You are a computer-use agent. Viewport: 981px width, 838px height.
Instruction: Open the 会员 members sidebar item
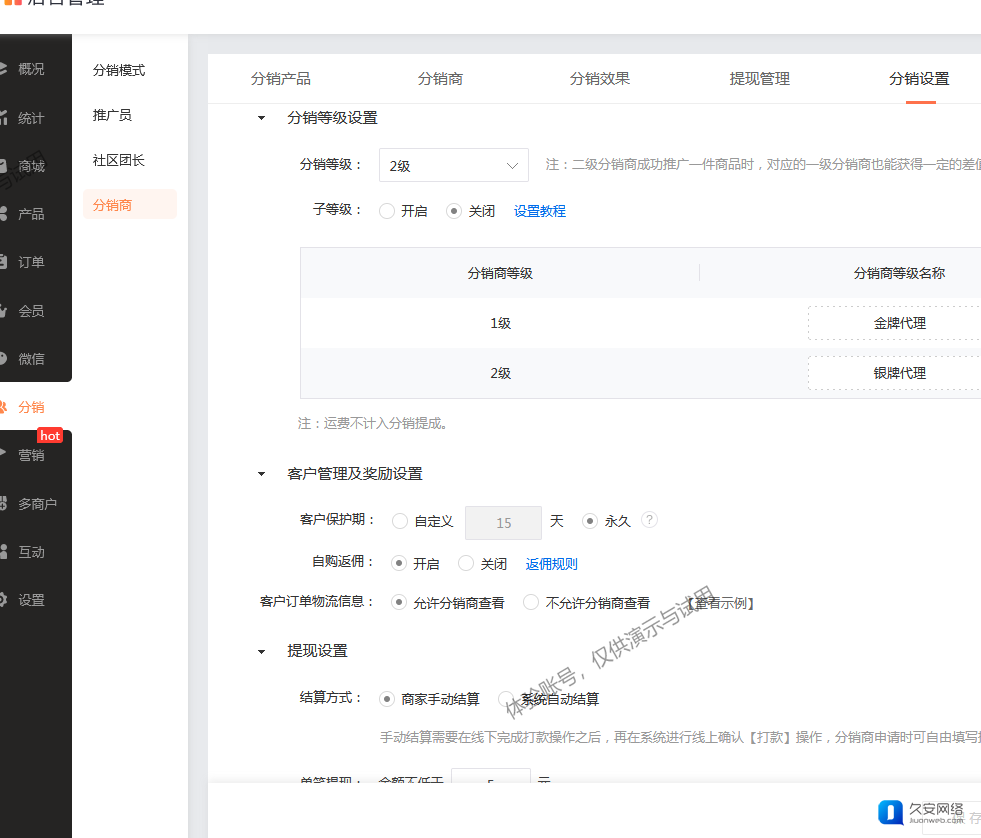30,310
